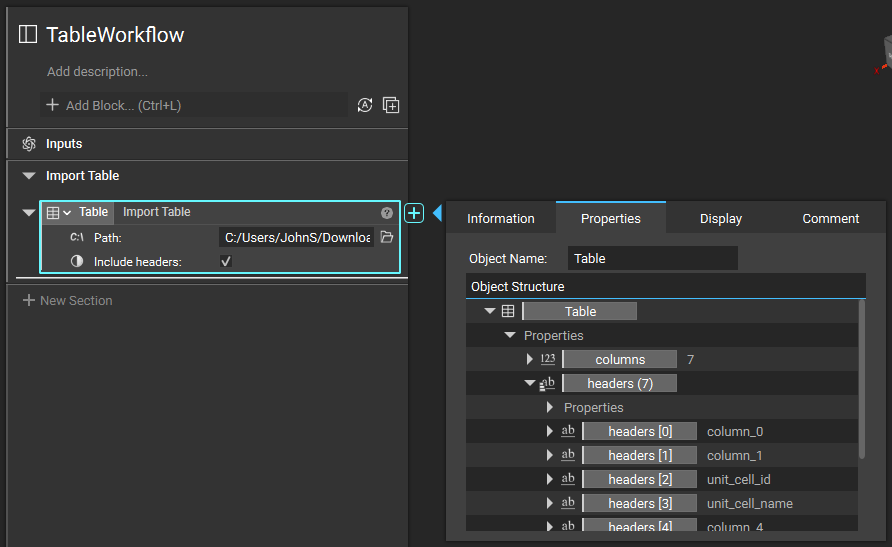Go to the Comment tab
This screenshot has width=892, height=547.
[x=831, y=218]
